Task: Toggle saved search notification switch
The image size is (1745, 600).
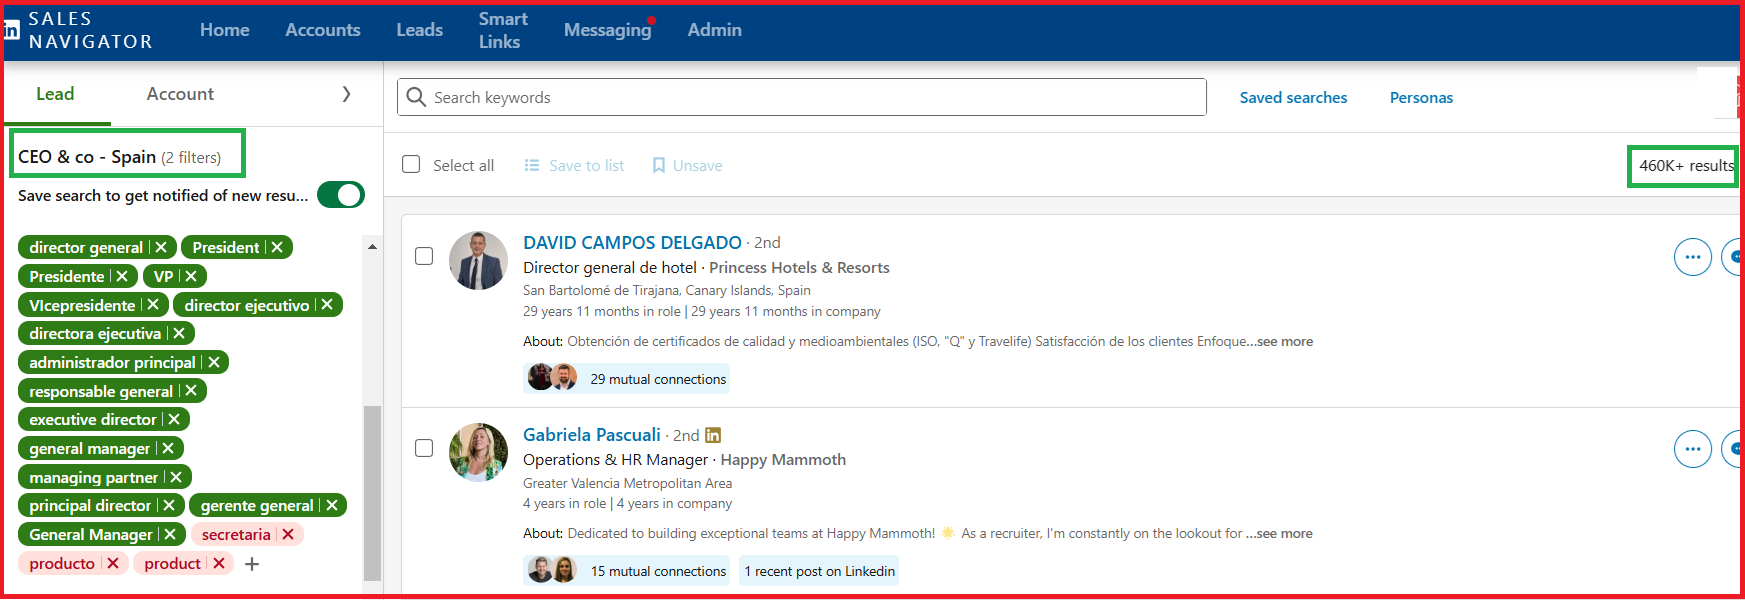Action: pyautogui.click(x=341, y=195)
